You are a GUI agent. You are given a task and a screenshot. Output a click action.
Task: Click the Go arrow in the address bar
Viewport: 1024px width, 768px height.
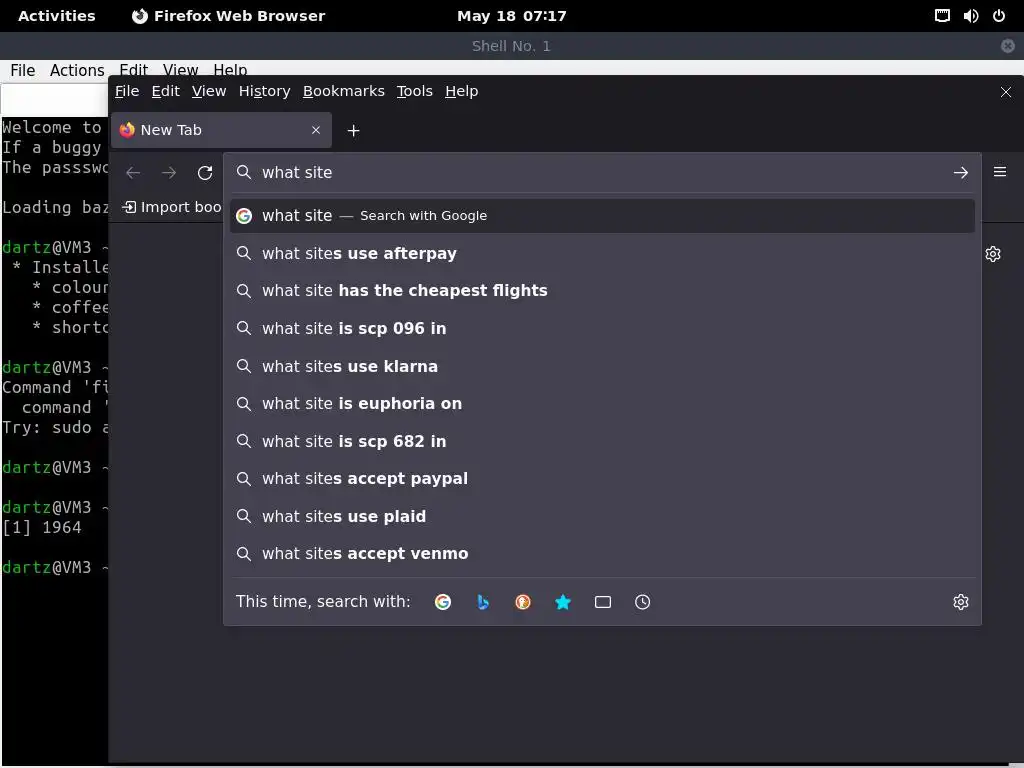(x=961, y=172)
